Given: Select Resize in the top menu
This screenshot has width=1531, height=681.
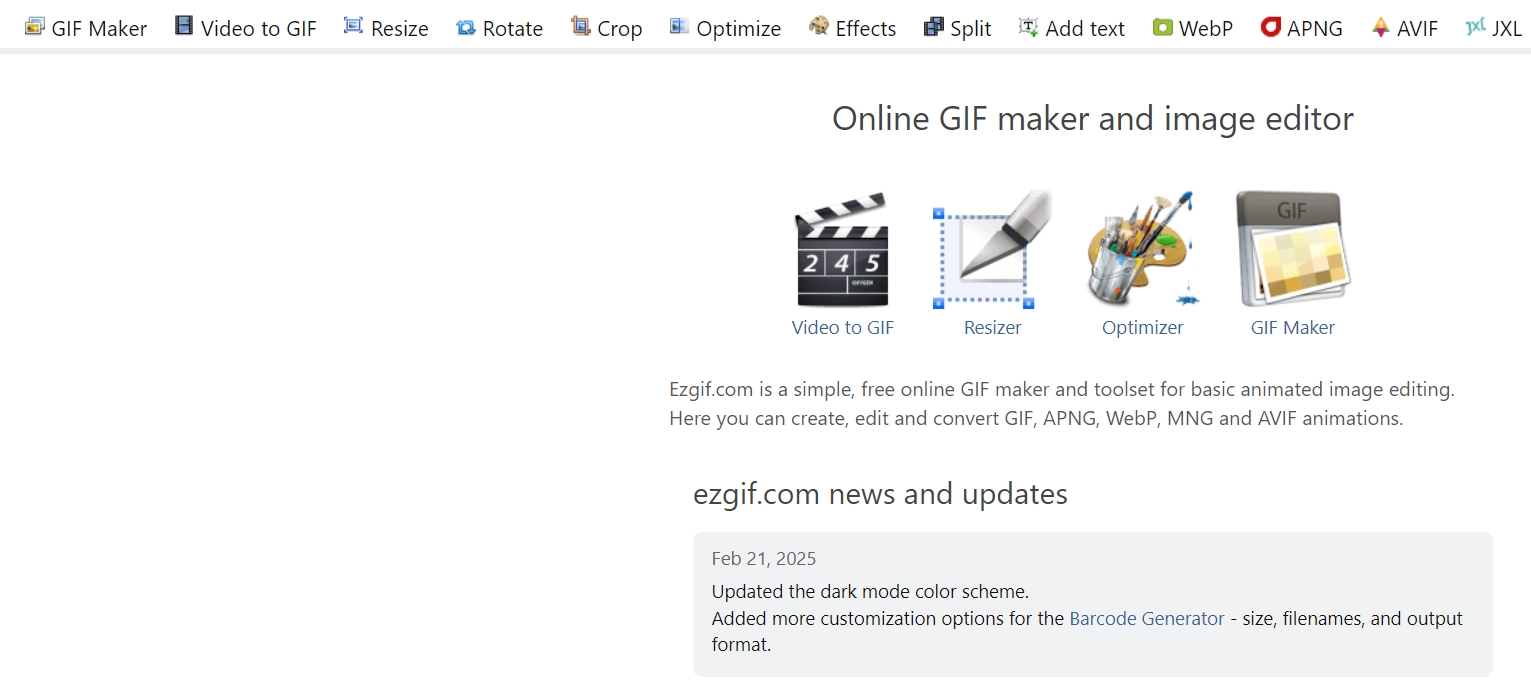Looking at the screenshot, I should click(400, 29).
